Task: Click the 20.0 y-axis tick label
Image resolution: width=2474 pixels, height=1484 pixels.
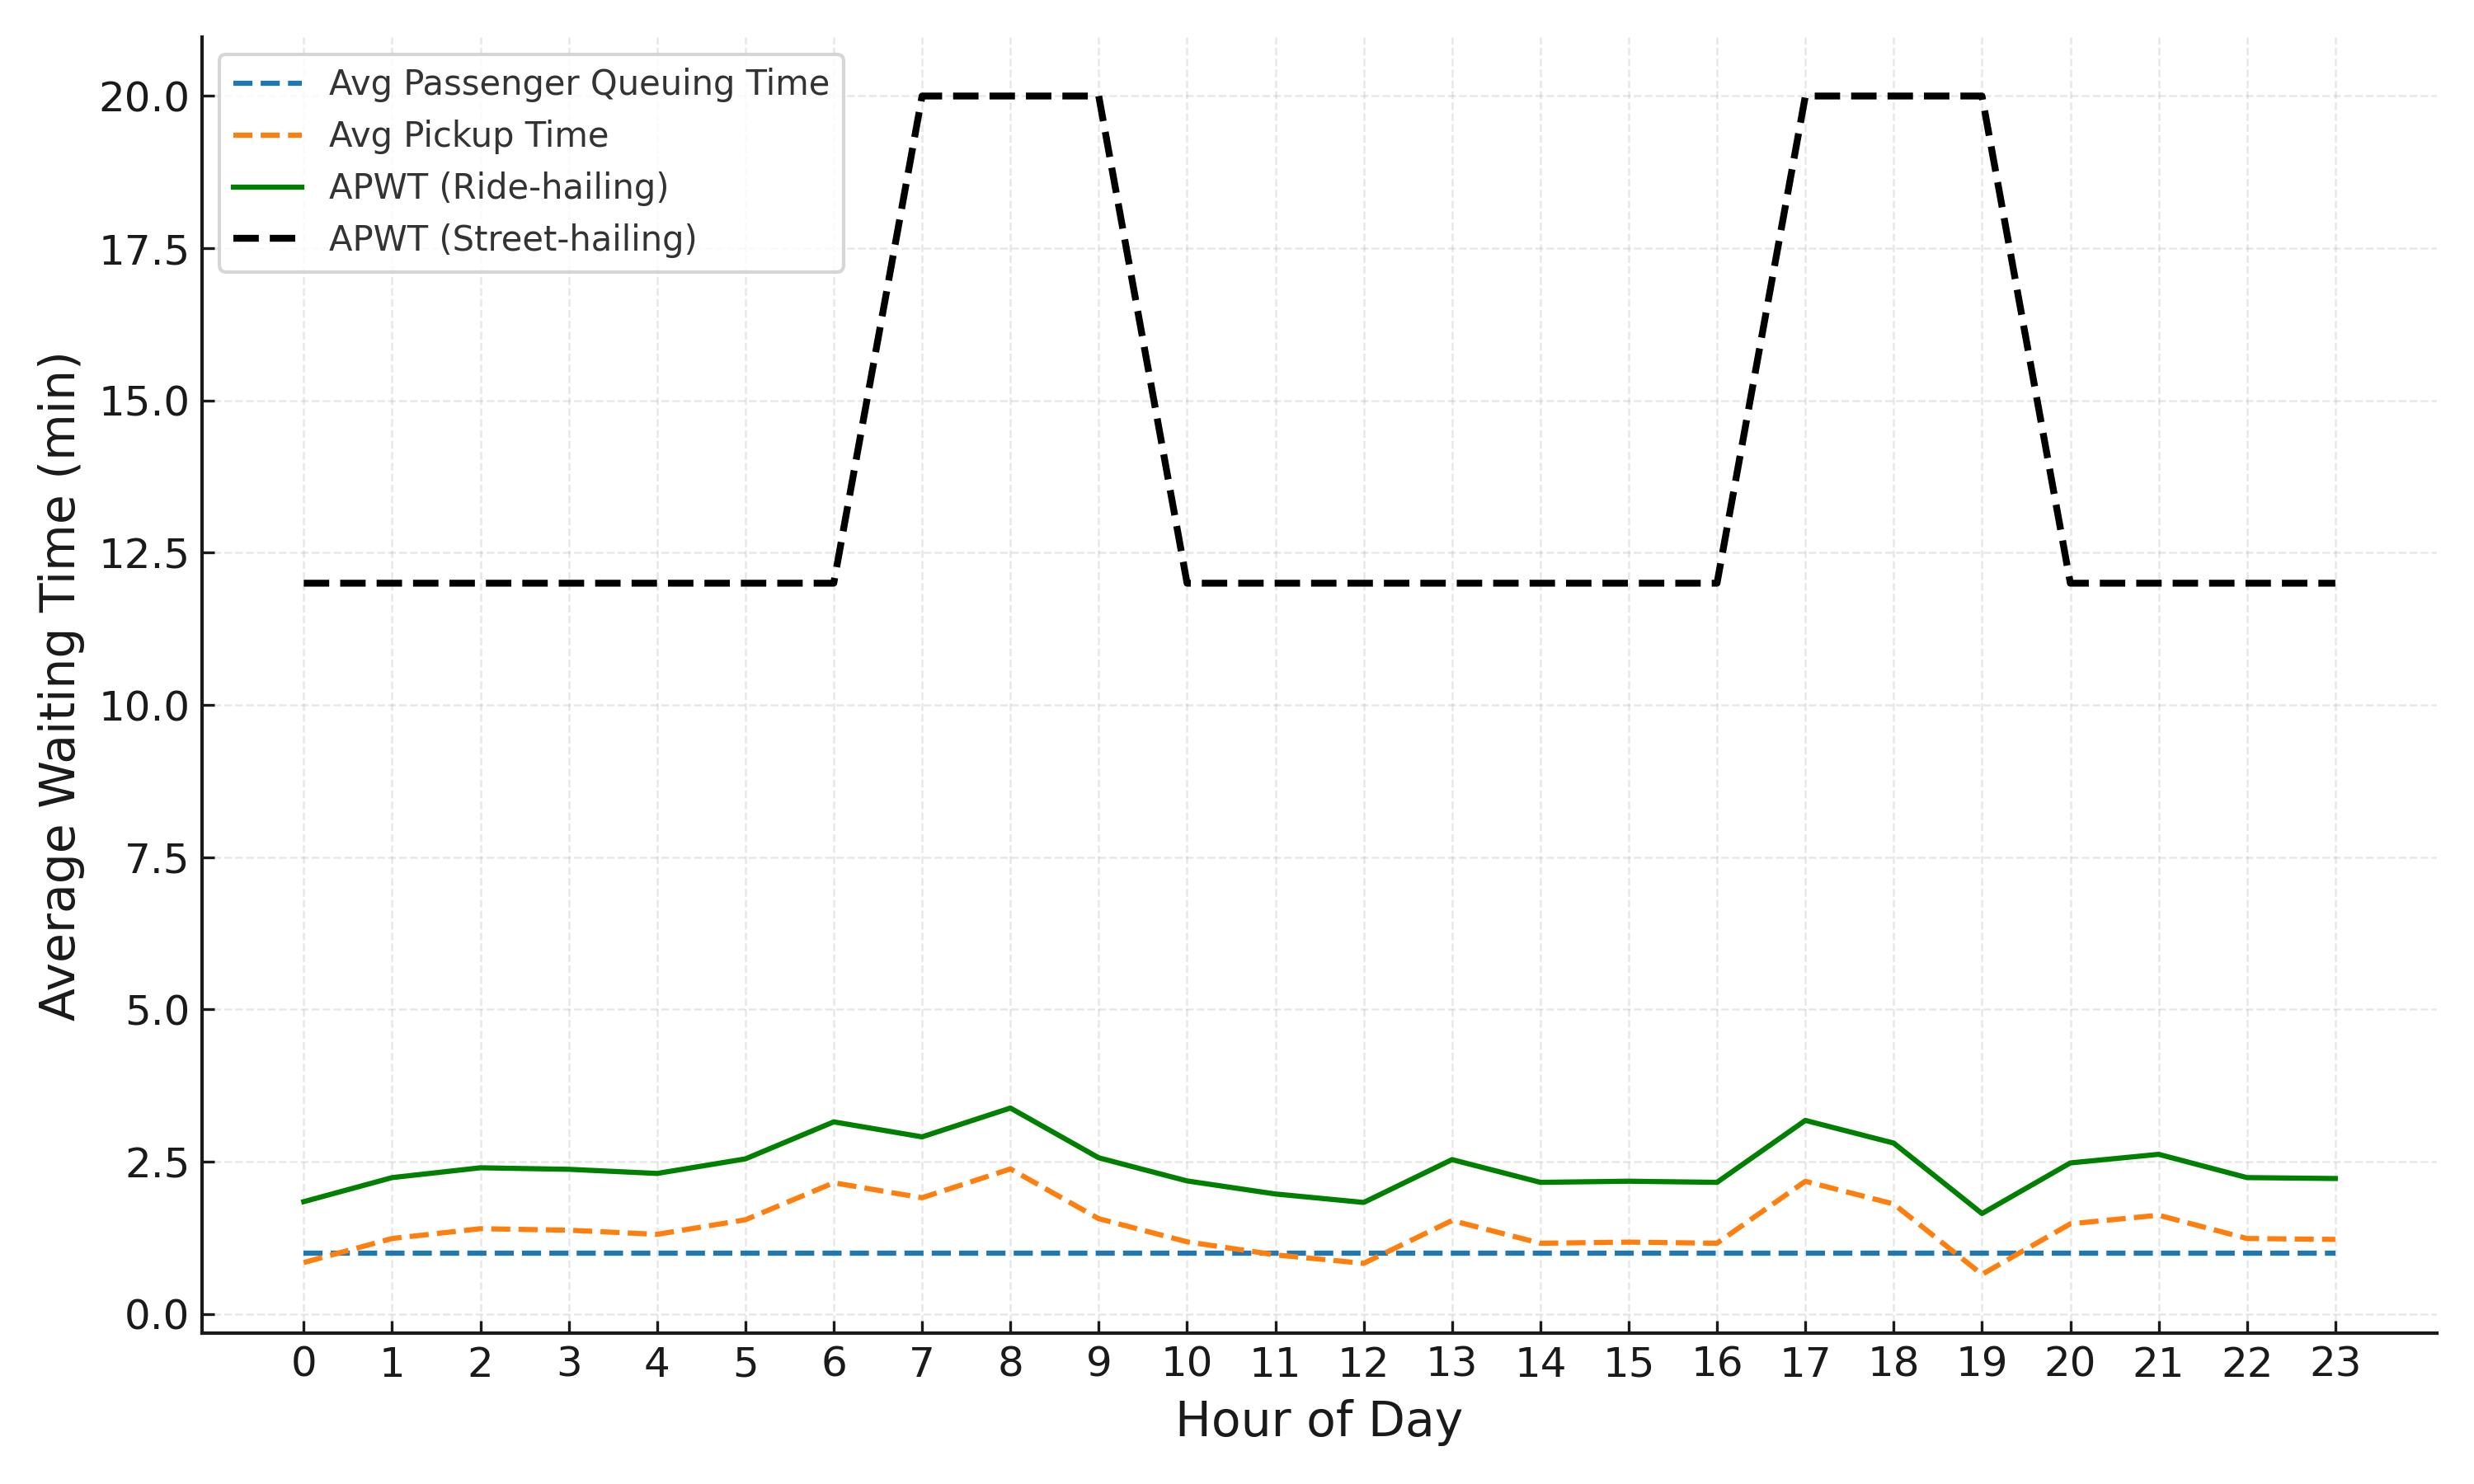Action: 144,98
